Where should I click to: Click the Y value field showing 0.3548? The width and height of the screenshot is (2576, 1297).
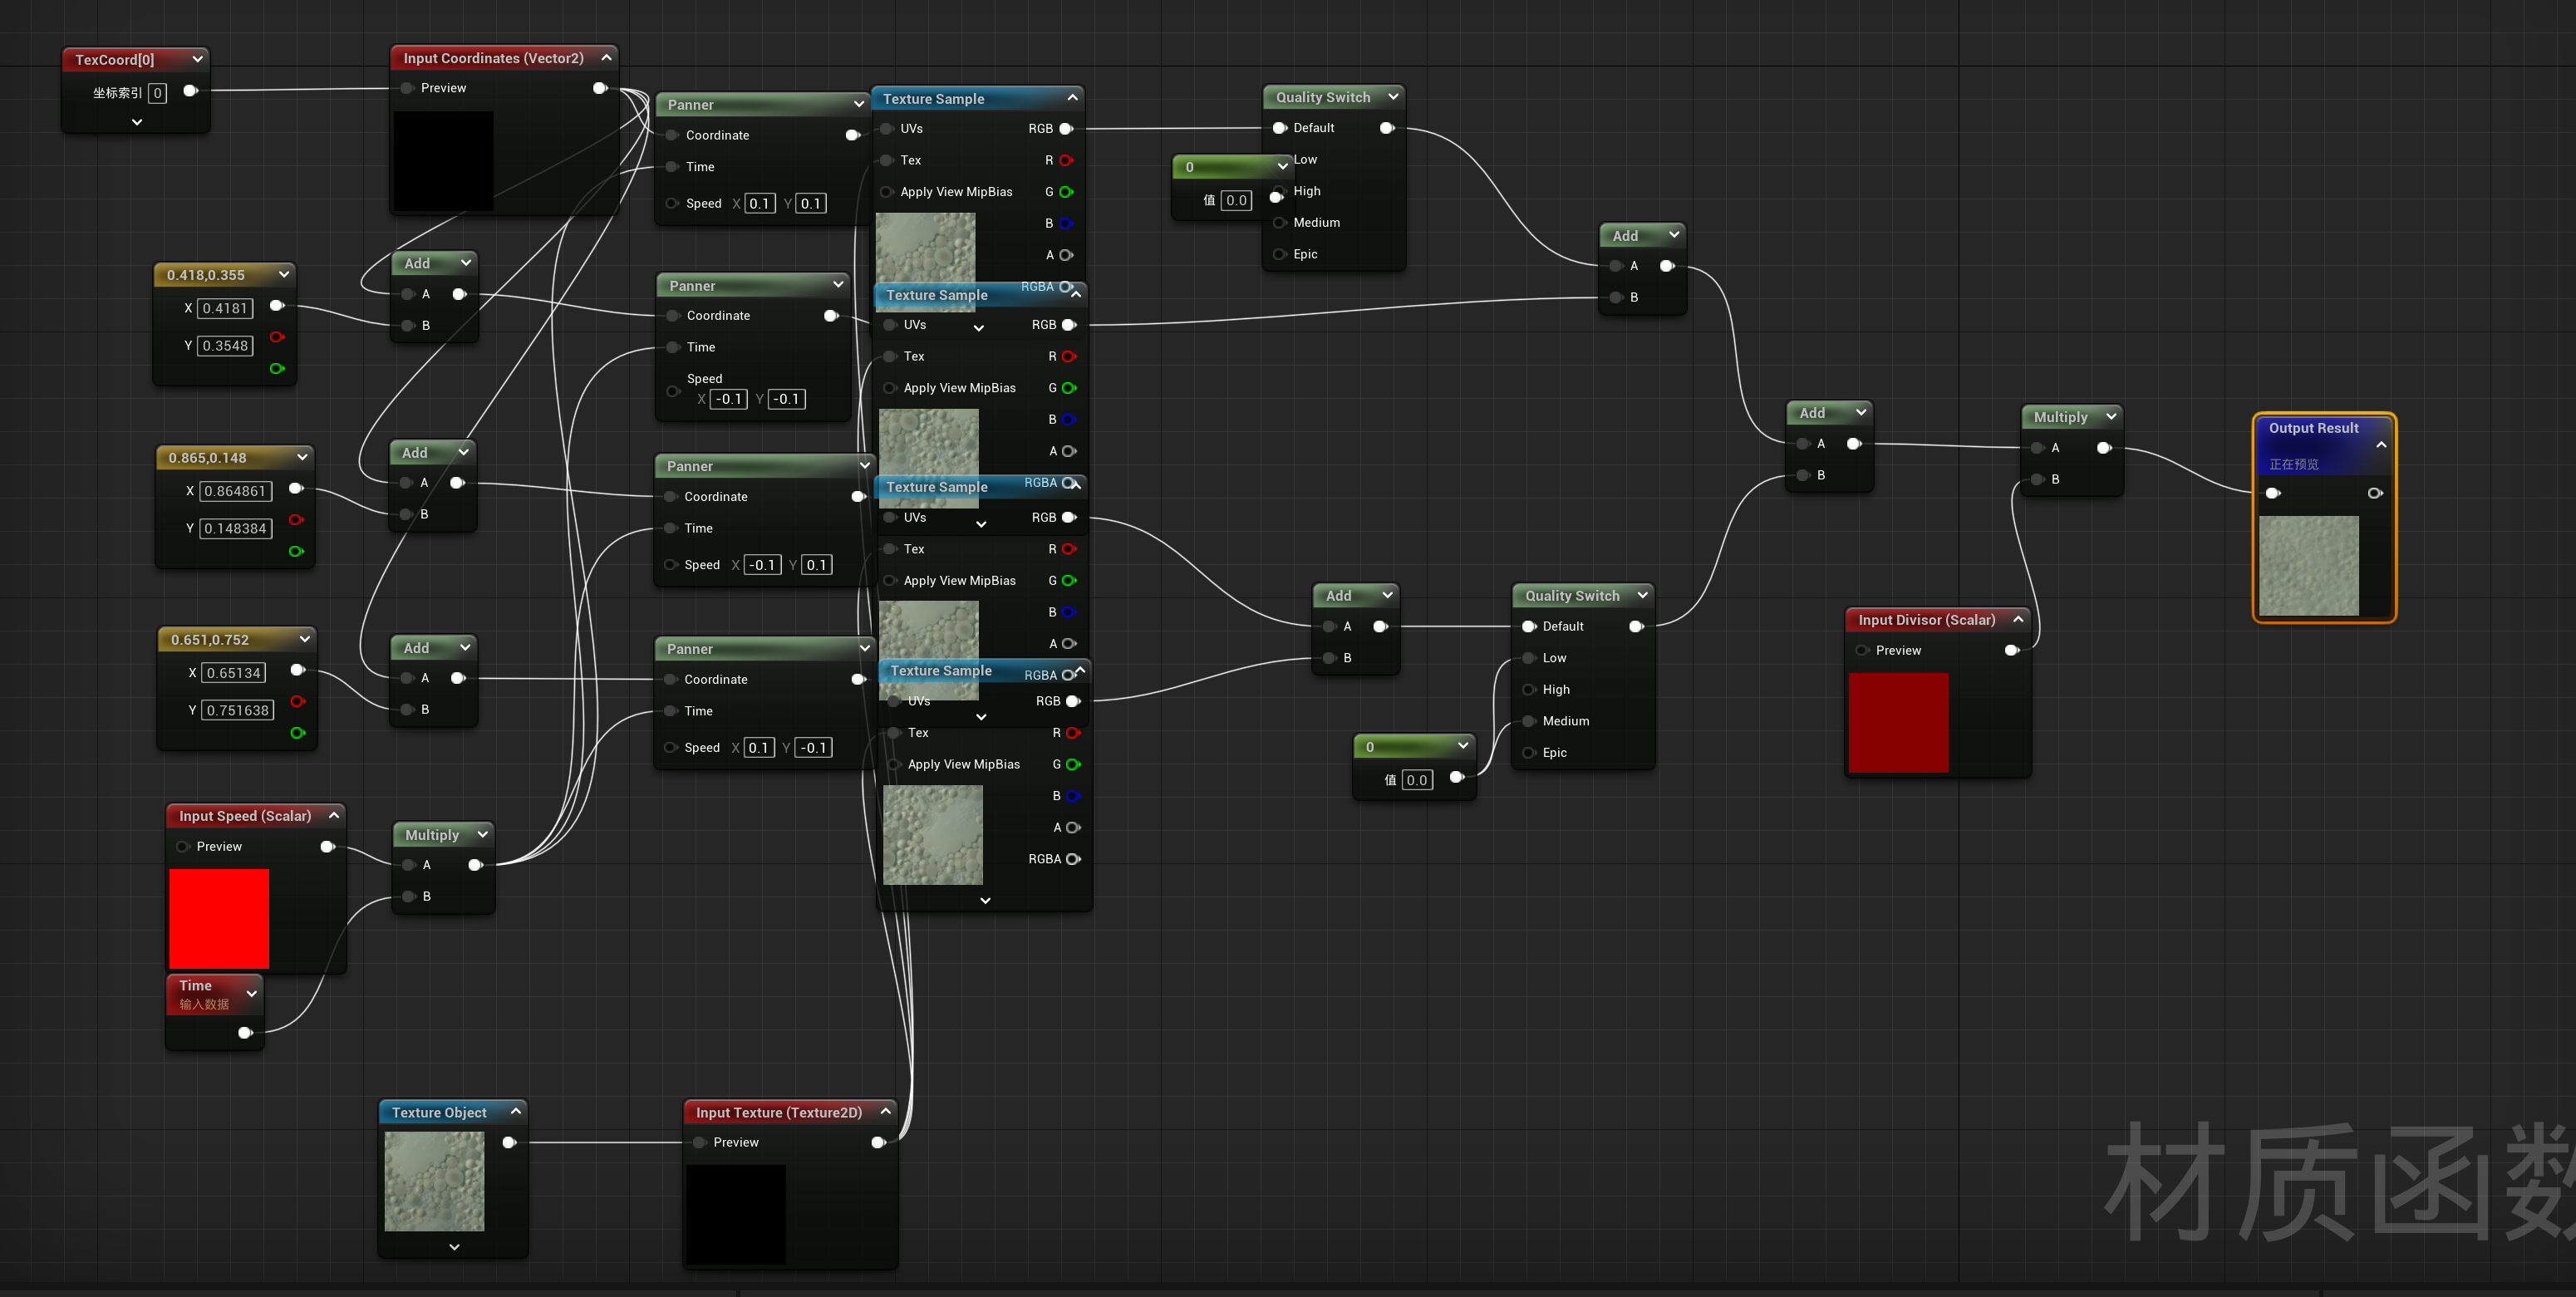[x=225, y=346]
